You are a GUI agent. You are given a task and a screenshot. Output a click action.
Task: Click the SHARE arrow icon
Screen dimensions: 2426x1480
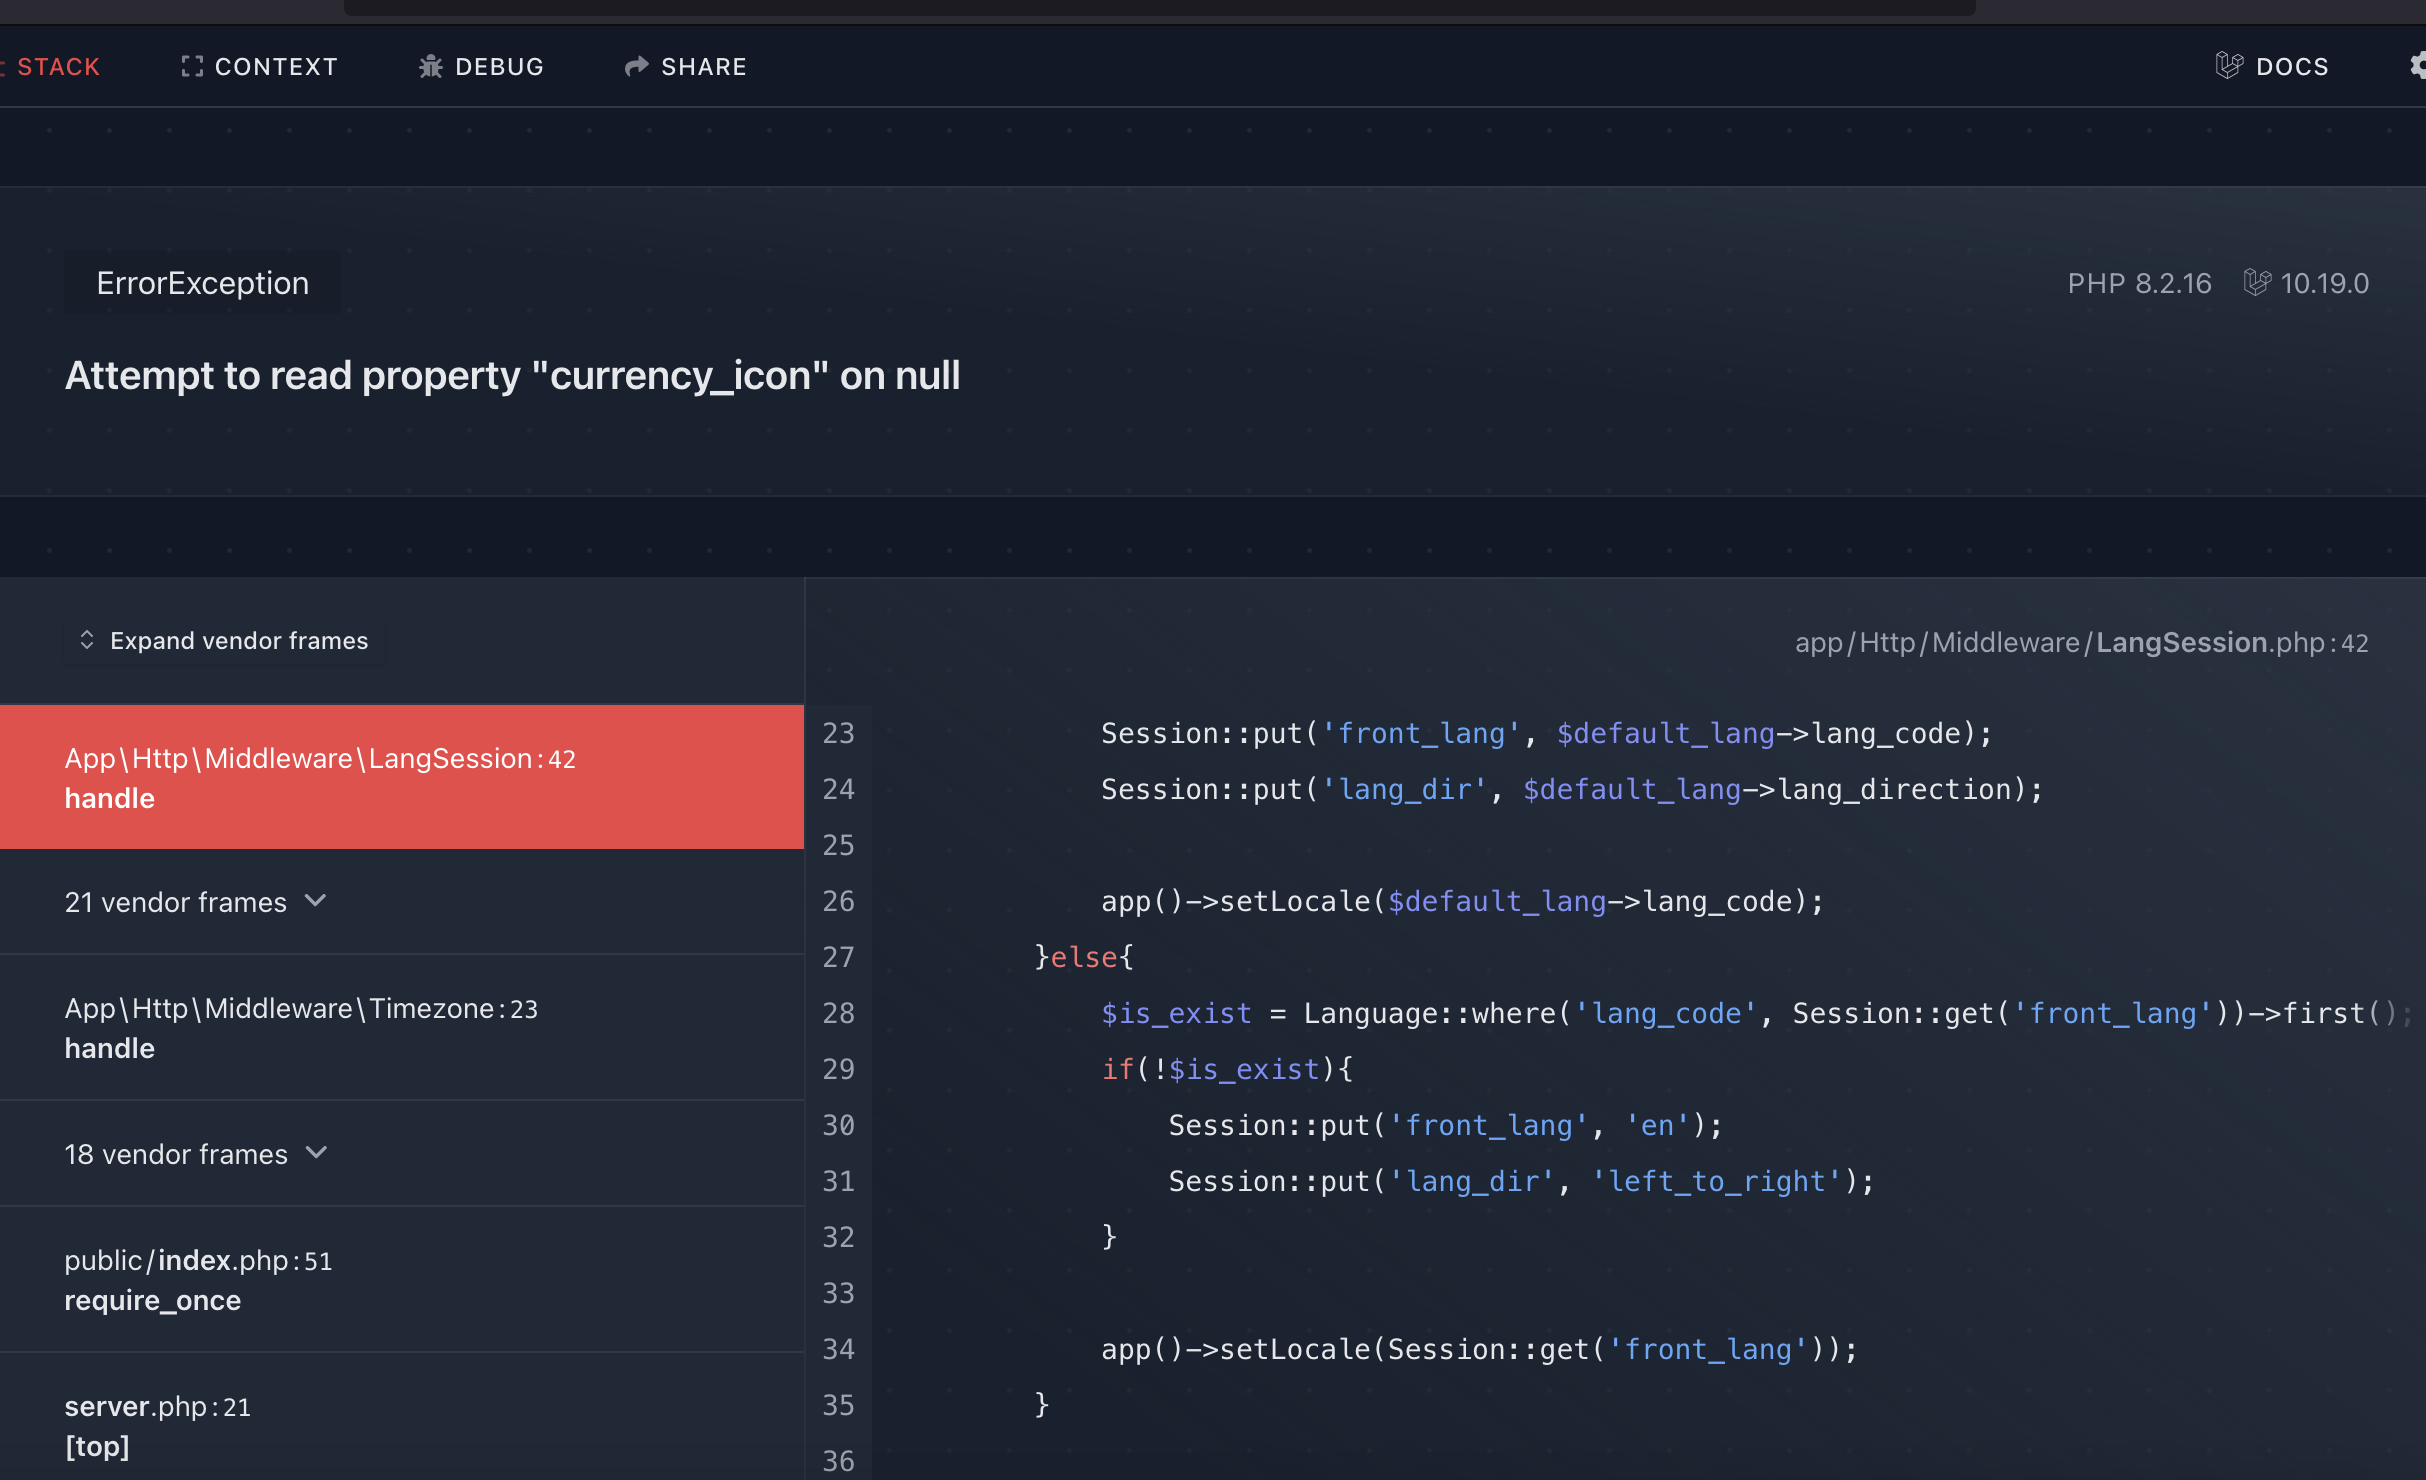pos(637,66)
